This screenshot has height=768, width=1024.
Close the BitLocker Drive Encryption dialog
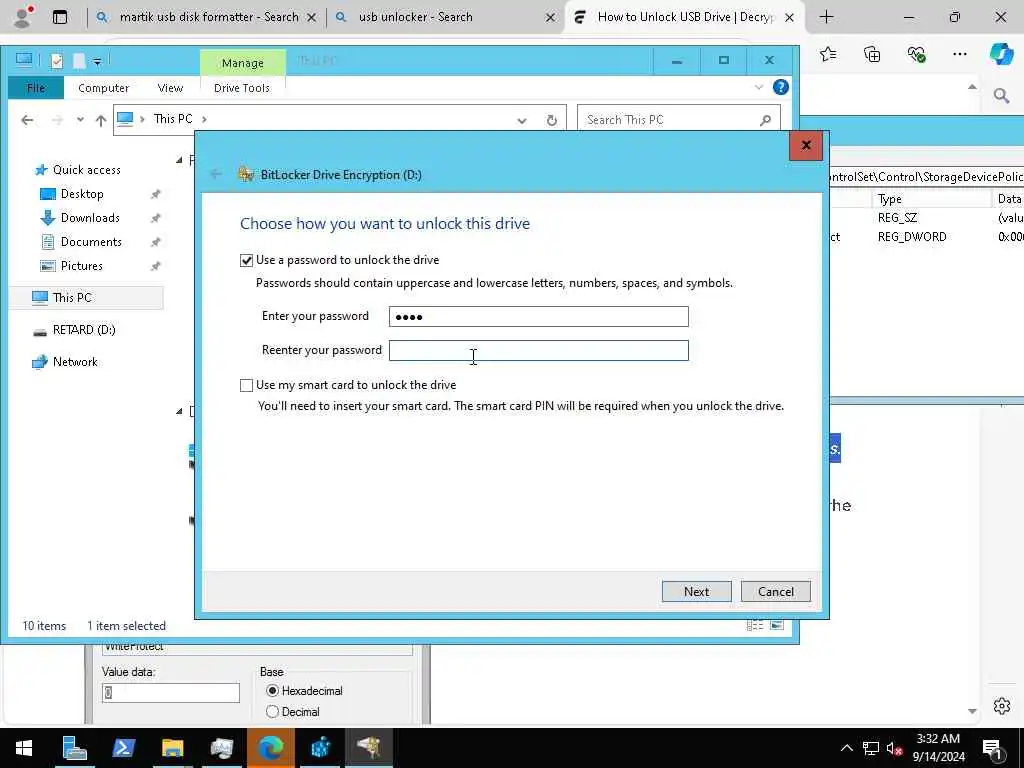tap(806, 145)
